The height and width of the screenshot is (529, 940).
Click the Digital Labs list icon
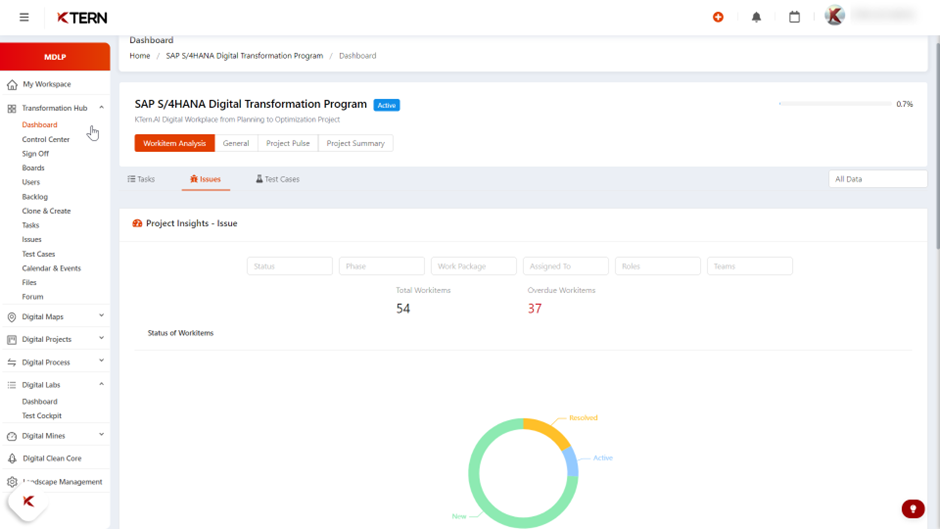click(11, 385)
